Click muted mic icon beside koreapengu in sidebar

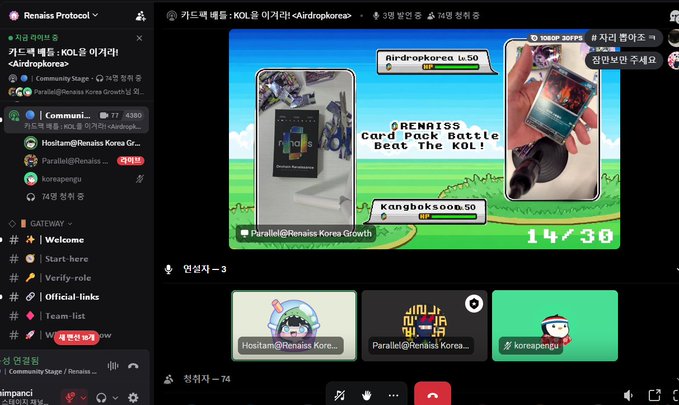(x=139, y=179)
